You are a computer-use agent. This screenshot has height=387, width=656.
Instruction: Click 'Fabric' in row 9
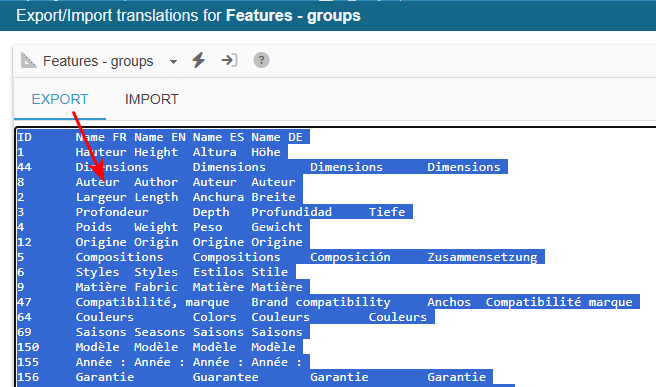coord(156,288)
